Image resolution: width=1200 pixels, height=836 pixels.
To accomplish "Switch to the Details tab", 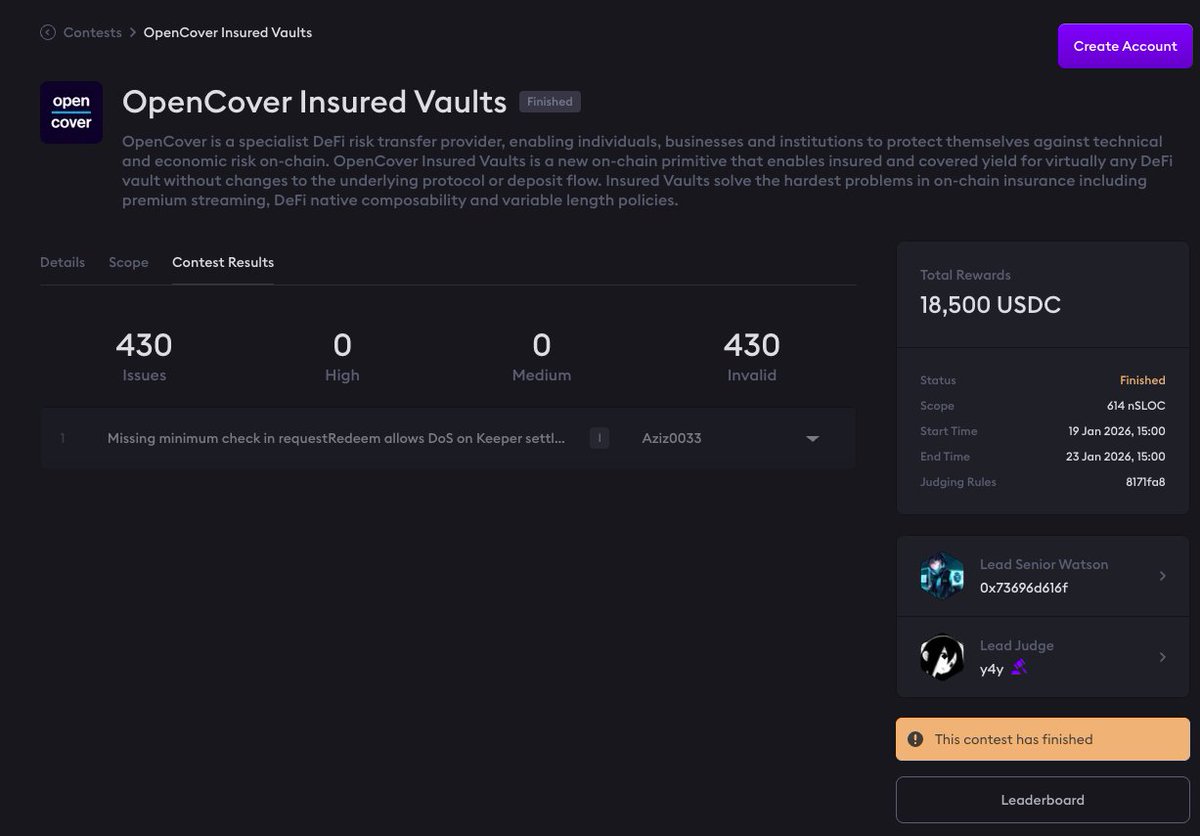I will [62, 262].
